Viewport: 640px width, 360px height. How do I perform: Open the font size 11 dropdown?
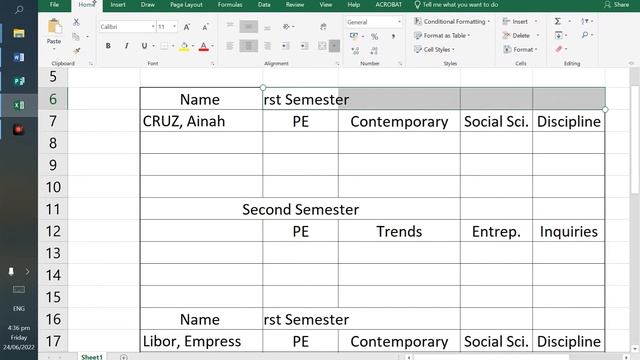pyautogui.click(x=175, y=27)
